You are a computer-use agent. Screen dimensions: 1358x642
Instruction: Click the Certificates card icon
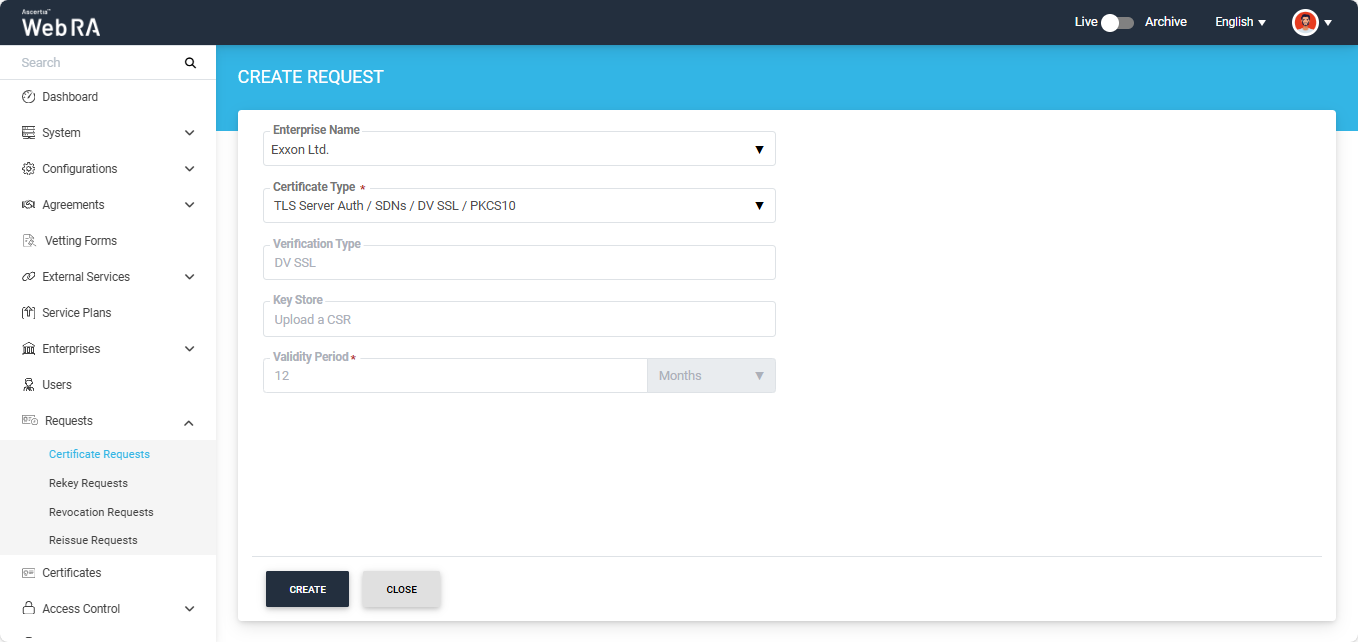29,573
